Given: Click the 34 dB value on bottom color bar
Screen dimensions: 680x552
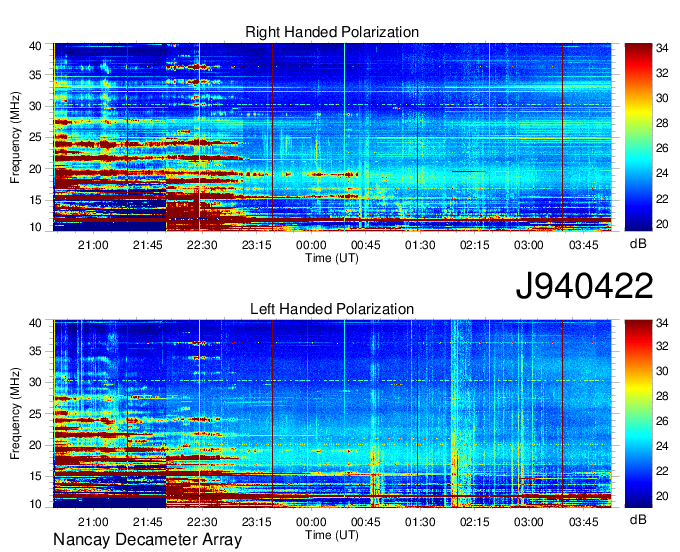Looking at the screenshot, I should (x=662, y=323).
